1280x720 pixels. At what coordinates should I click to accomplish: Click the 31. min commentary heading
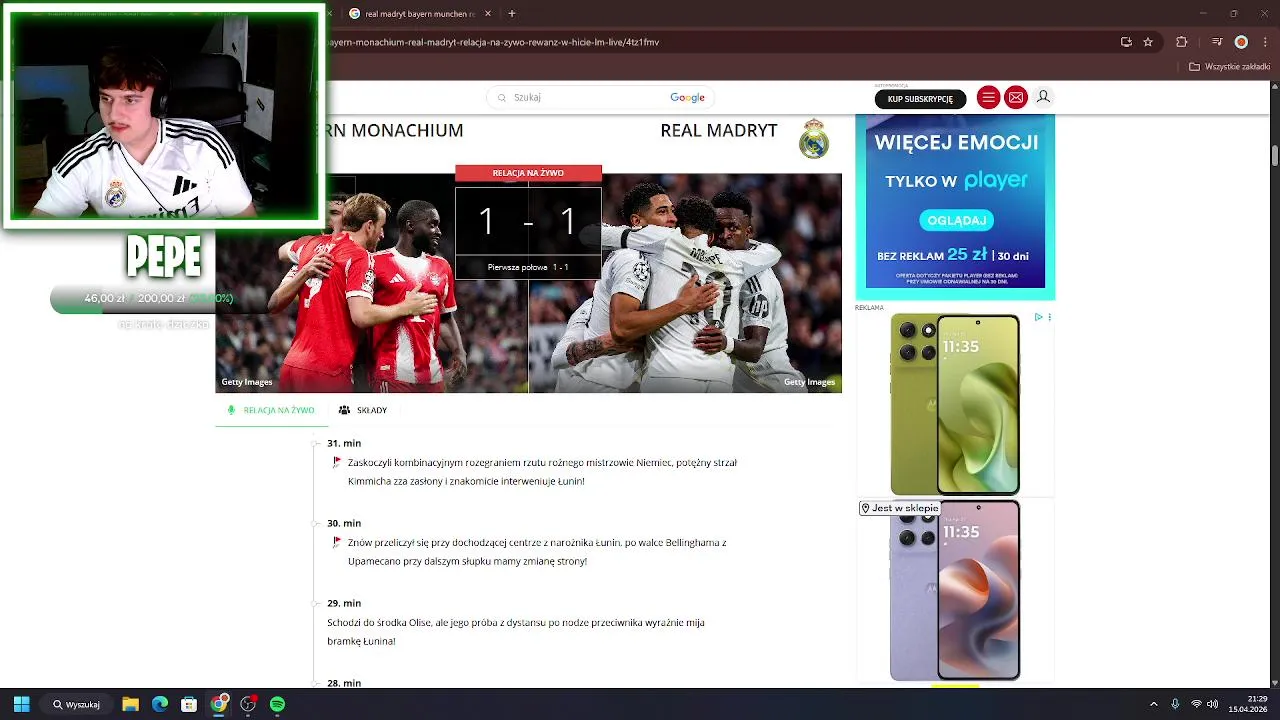tap(344, 443)
